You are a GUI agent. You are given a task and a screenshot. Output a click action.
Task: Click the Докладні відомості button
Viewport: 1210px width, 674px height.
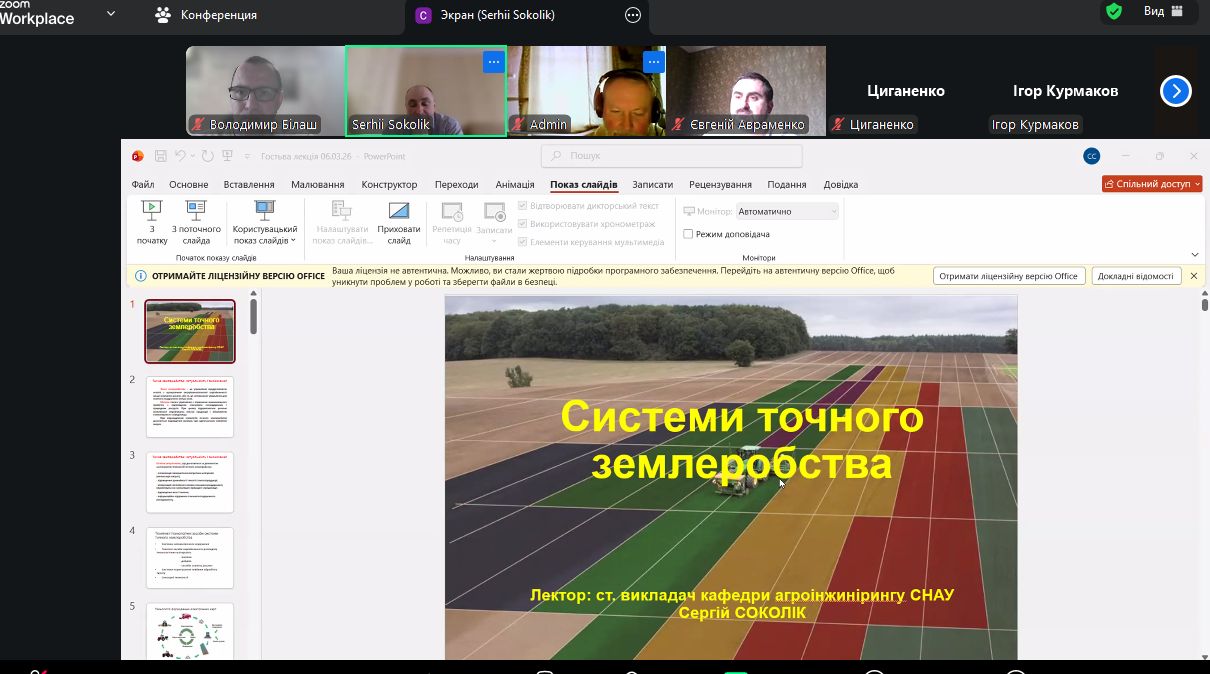coord(1135,276)
